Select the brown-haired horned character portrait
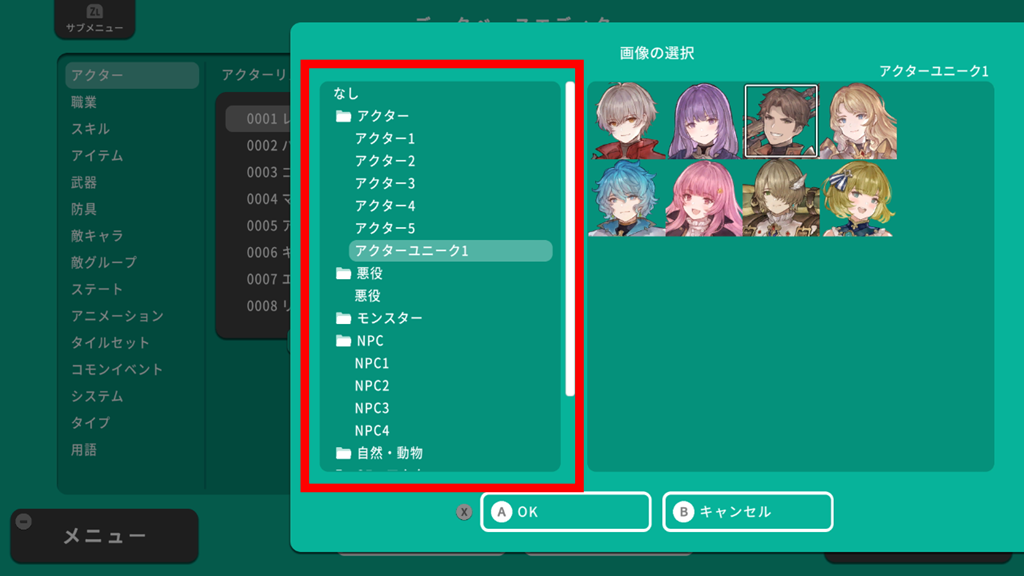This screenshot has height=576, width=1024. coord(781,199)
